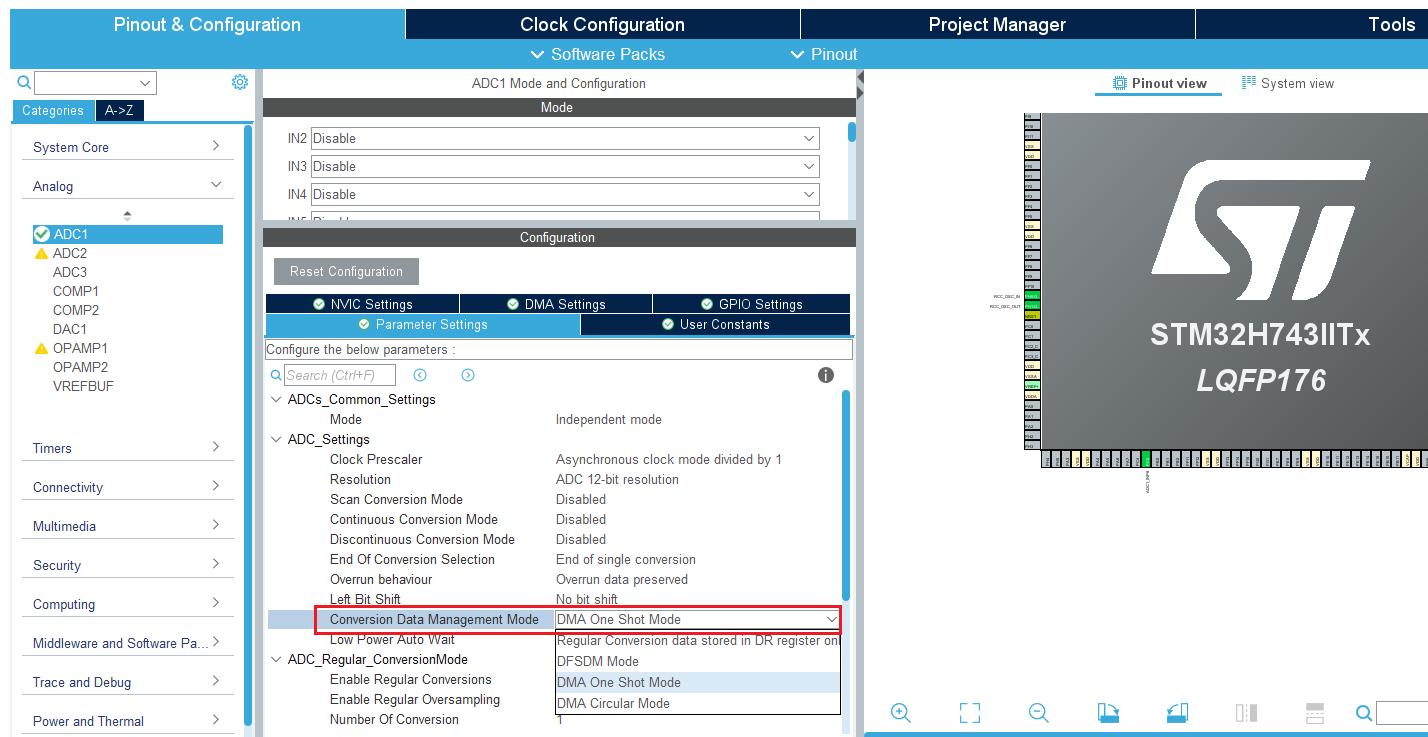The height and width of the screenshot is (737, 1428).
Task: Select the DMA Circular Mode option
Action: 698,703
